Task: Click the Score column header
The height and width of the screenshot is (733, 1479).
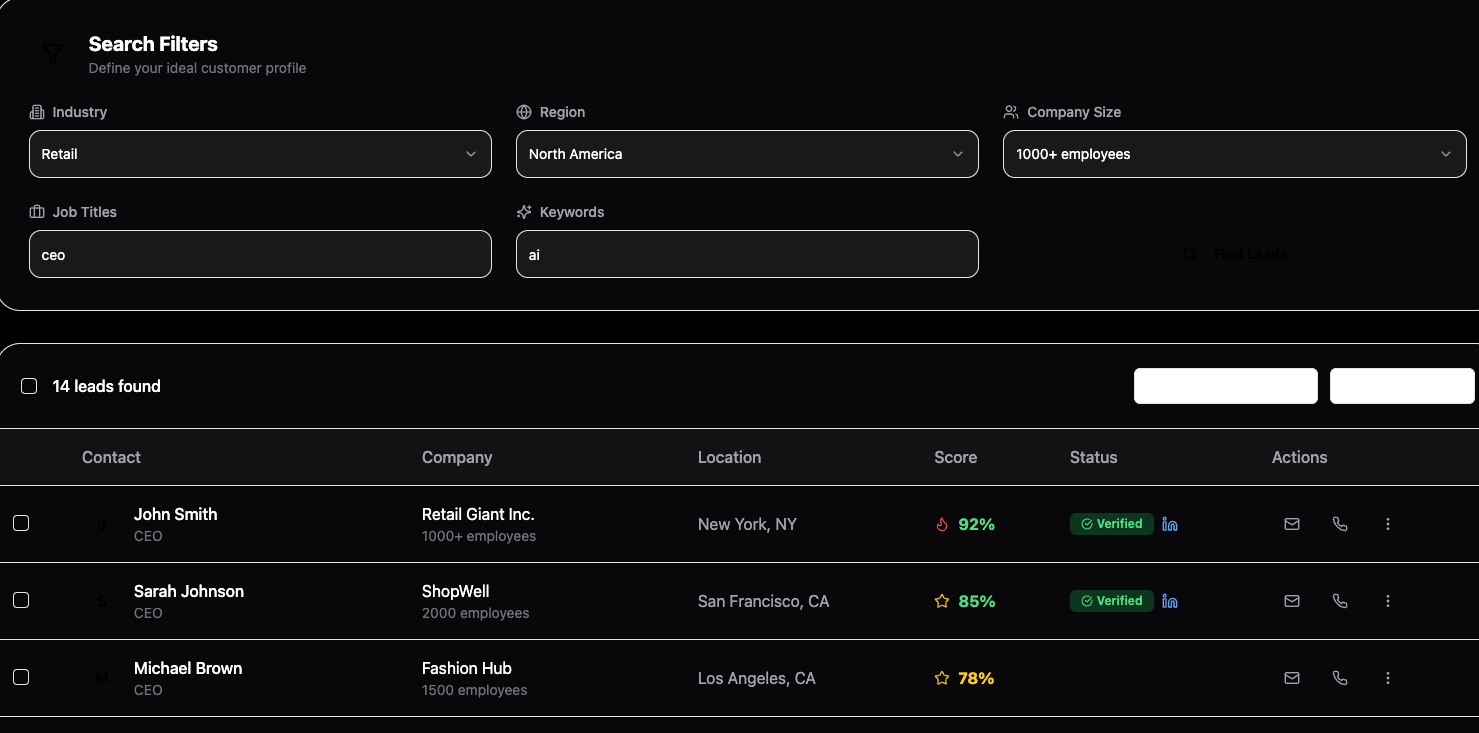Action: click(955, 457)
